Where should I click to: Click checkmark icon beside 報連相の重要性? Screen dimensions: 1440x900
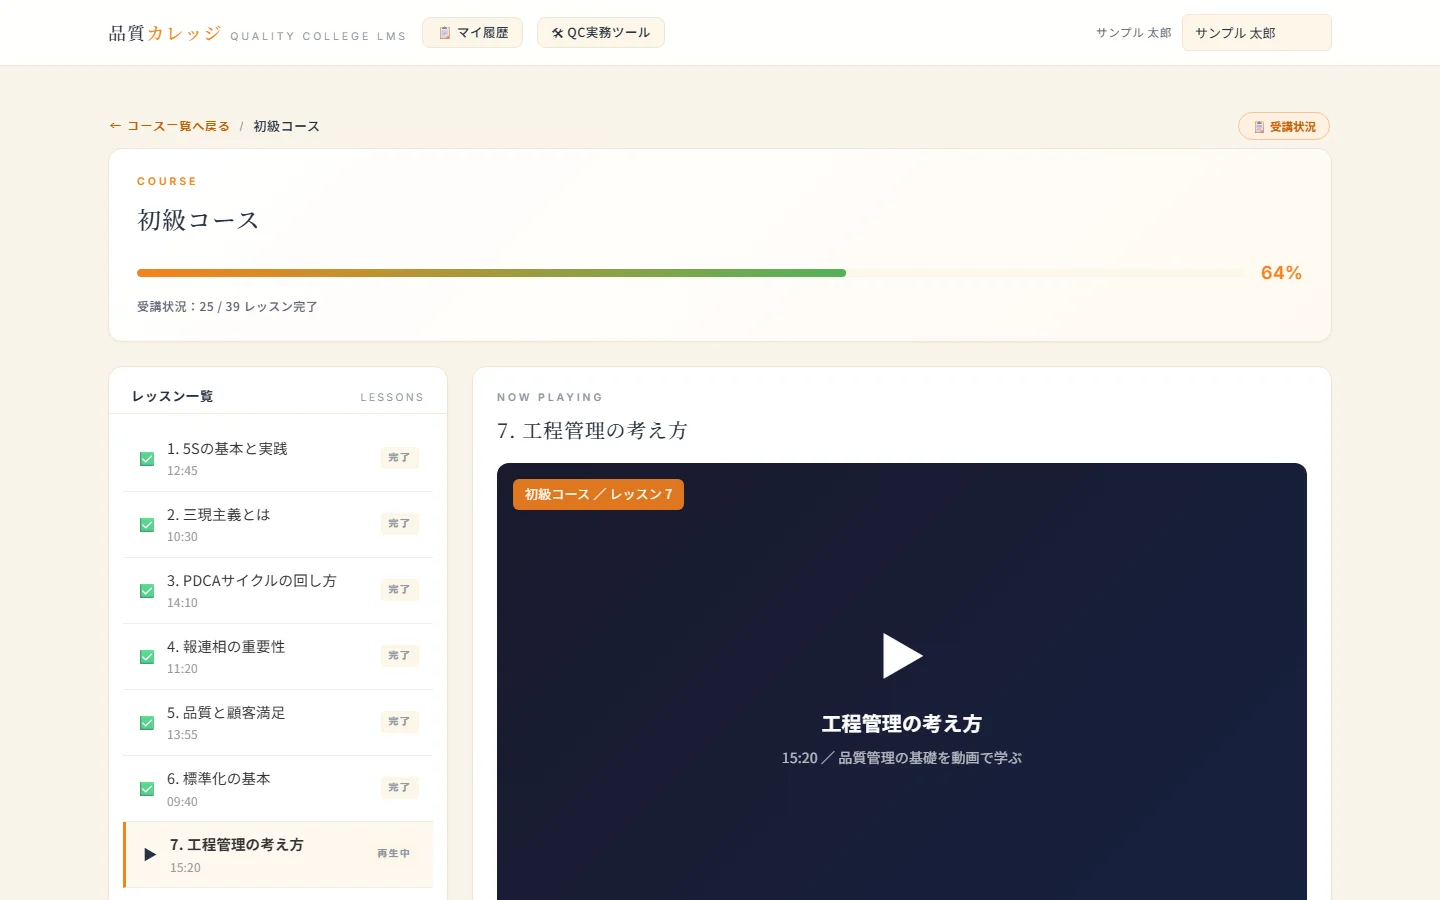pyautogui.click(x=147, y=657)
